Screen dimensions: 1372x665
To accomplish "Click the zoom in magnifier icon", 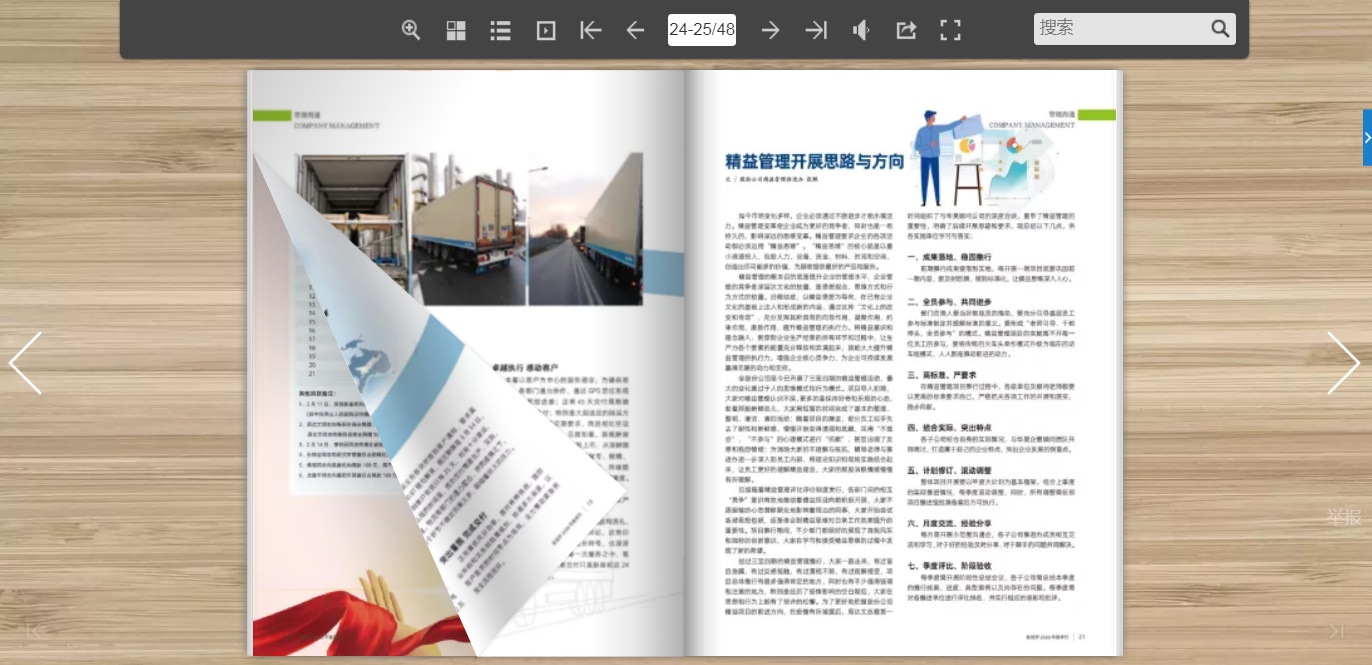I will [x=411, y=30].
